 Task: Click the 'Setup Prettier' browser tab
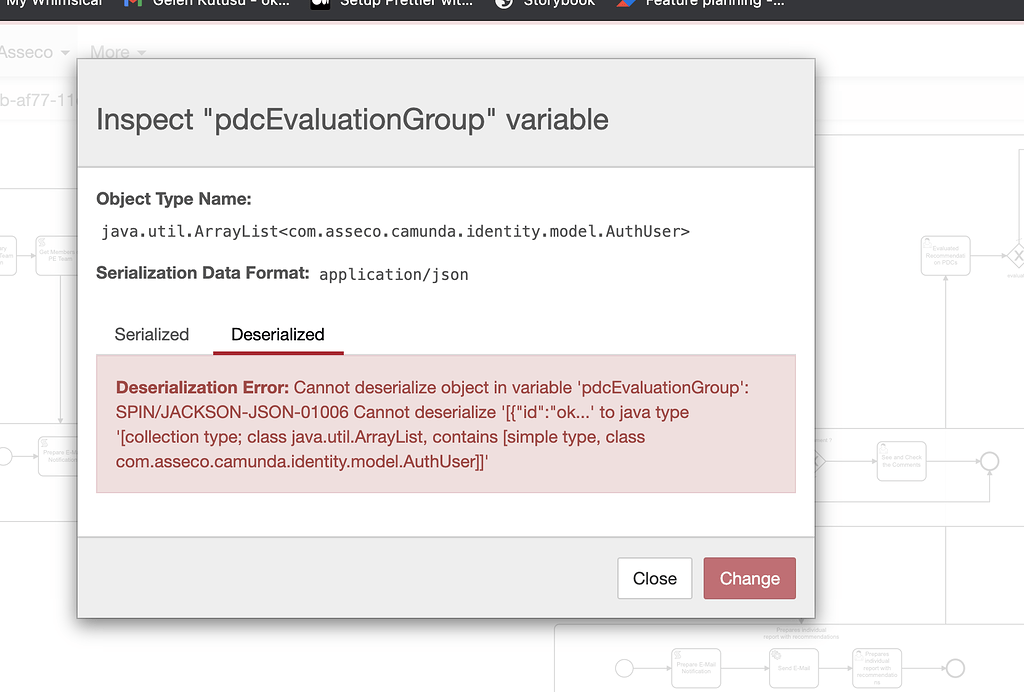pyautogui.click(x=392, y=3)
